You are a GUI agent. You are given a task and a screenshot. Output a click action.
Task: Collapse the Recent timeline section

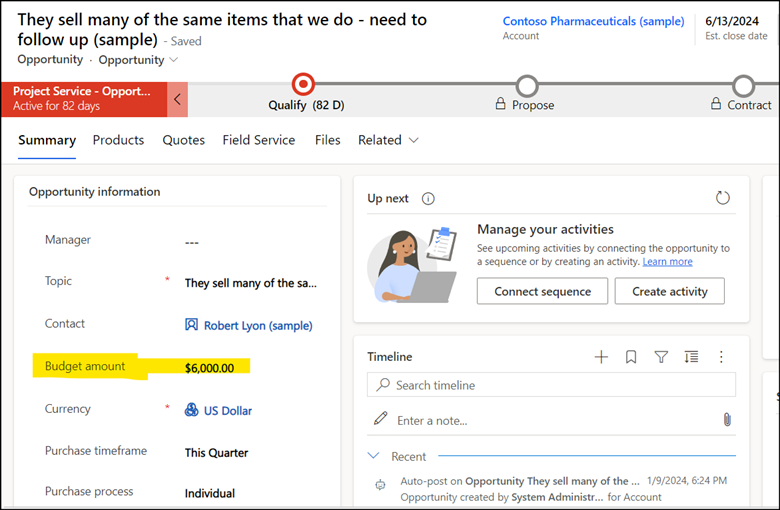point(374,456)
